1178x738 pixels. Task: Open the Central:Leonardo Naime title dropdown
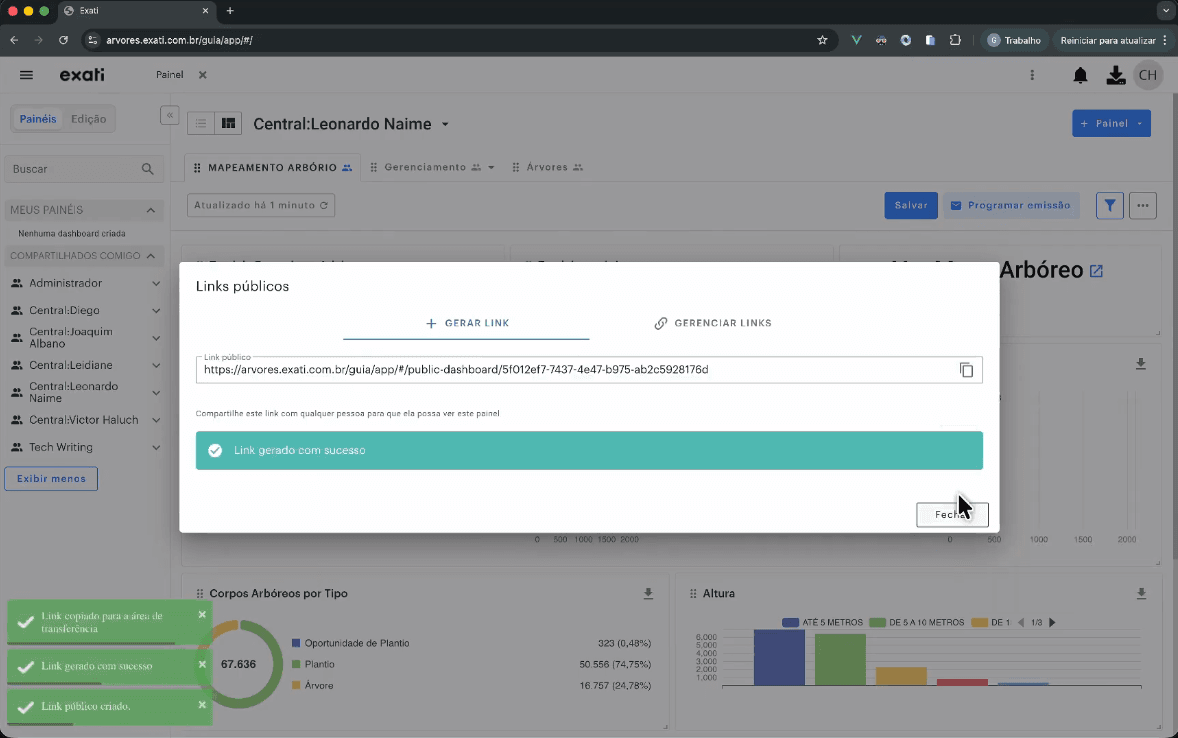(445, 124)
